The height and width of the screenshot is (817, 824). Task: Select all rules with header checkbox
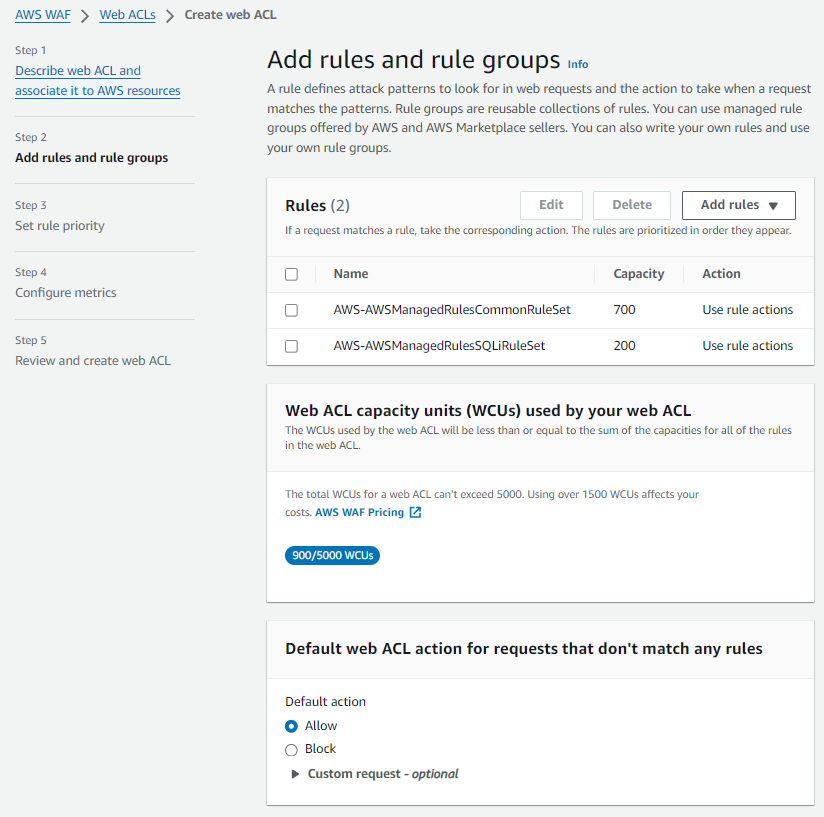291,274
